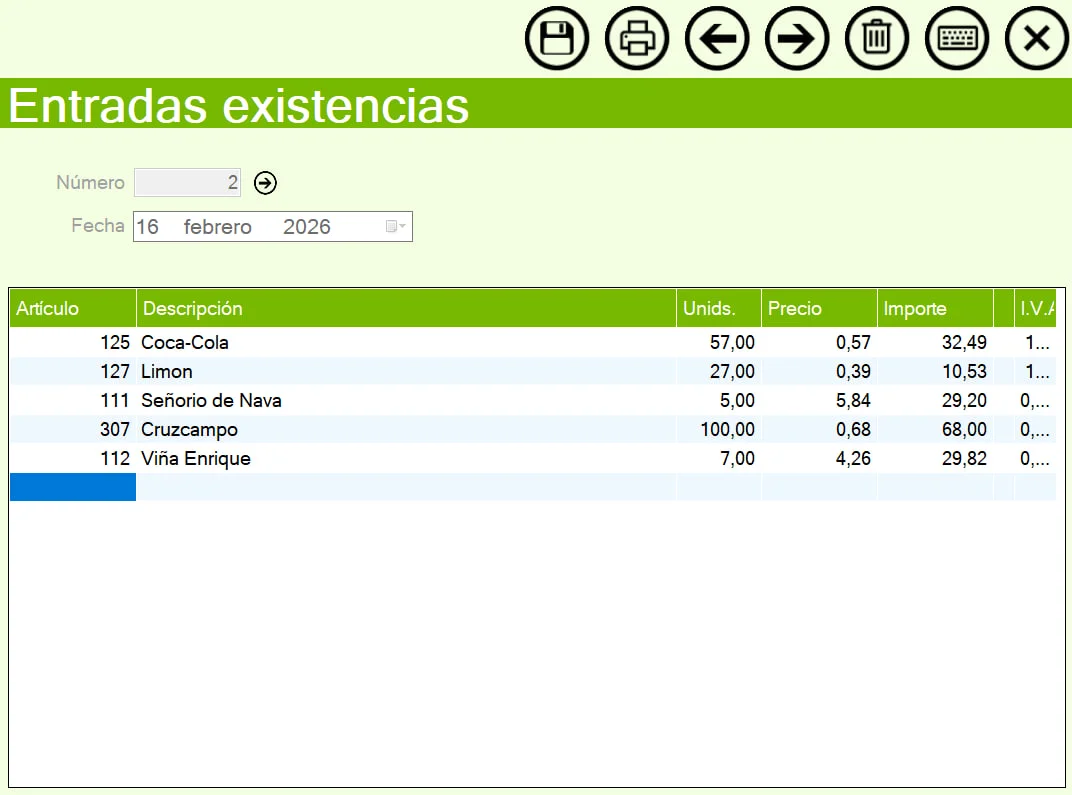Delete the current stock entry
1072x795 pixels.
tap(877, 38)
